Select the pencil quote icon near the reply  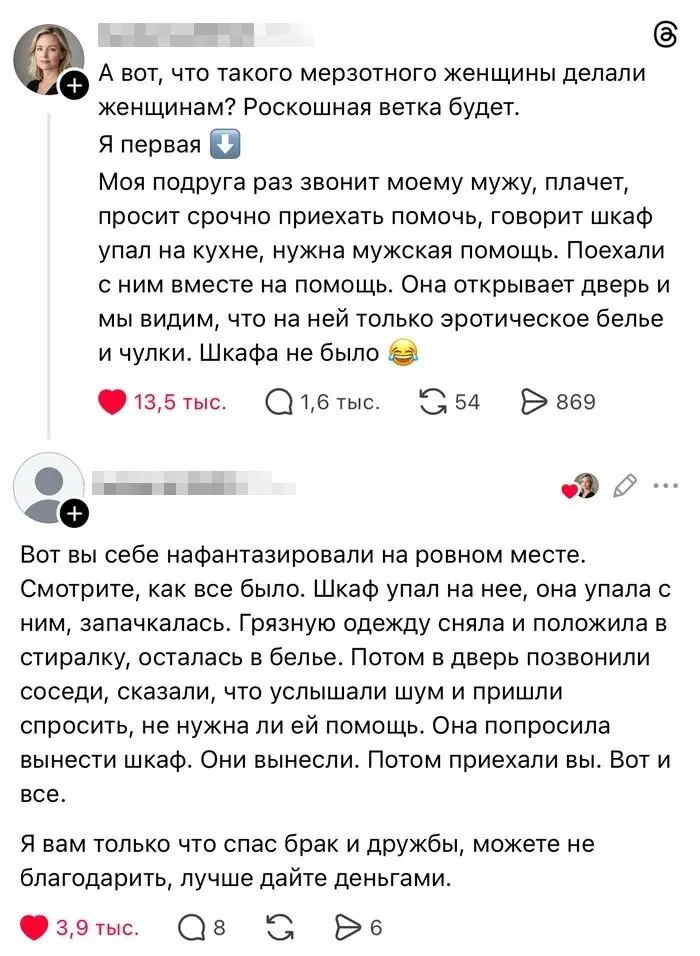tap(624, 484)
